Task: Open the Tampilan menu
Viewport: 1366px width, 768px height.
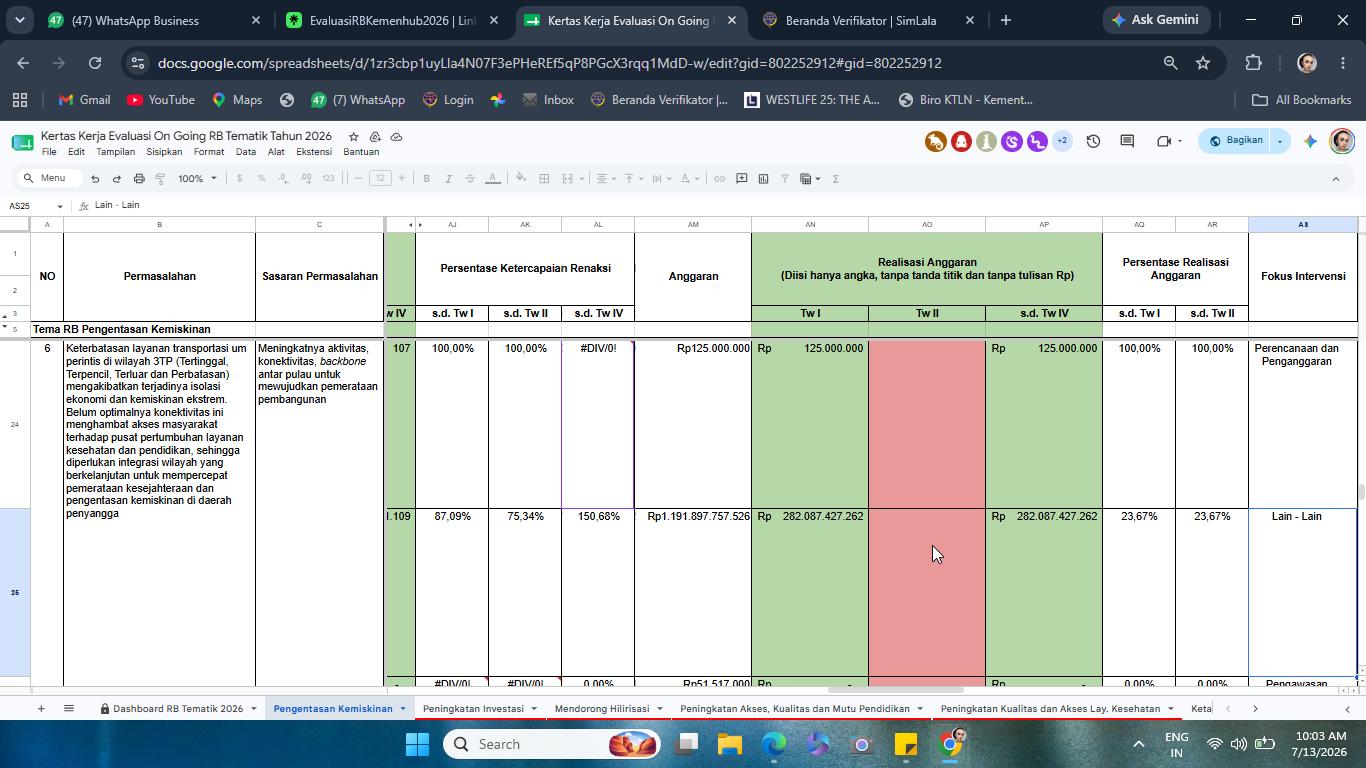Action: pos(115,152)
